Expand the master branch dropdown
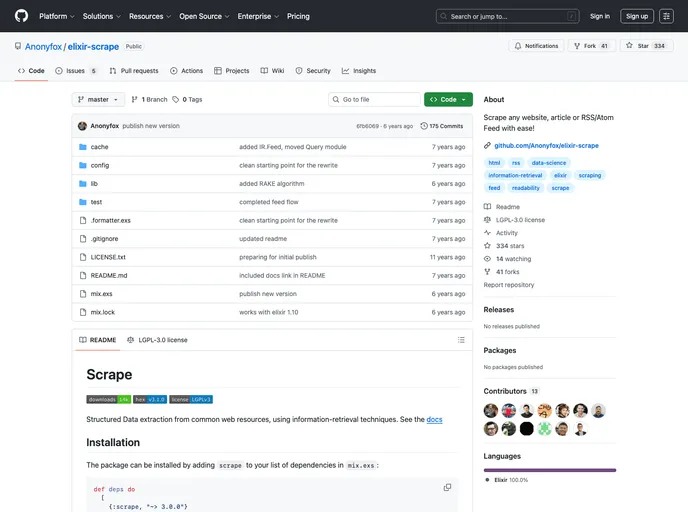The height and width of the screenshot is (512, 688). [x=99, y=100]
